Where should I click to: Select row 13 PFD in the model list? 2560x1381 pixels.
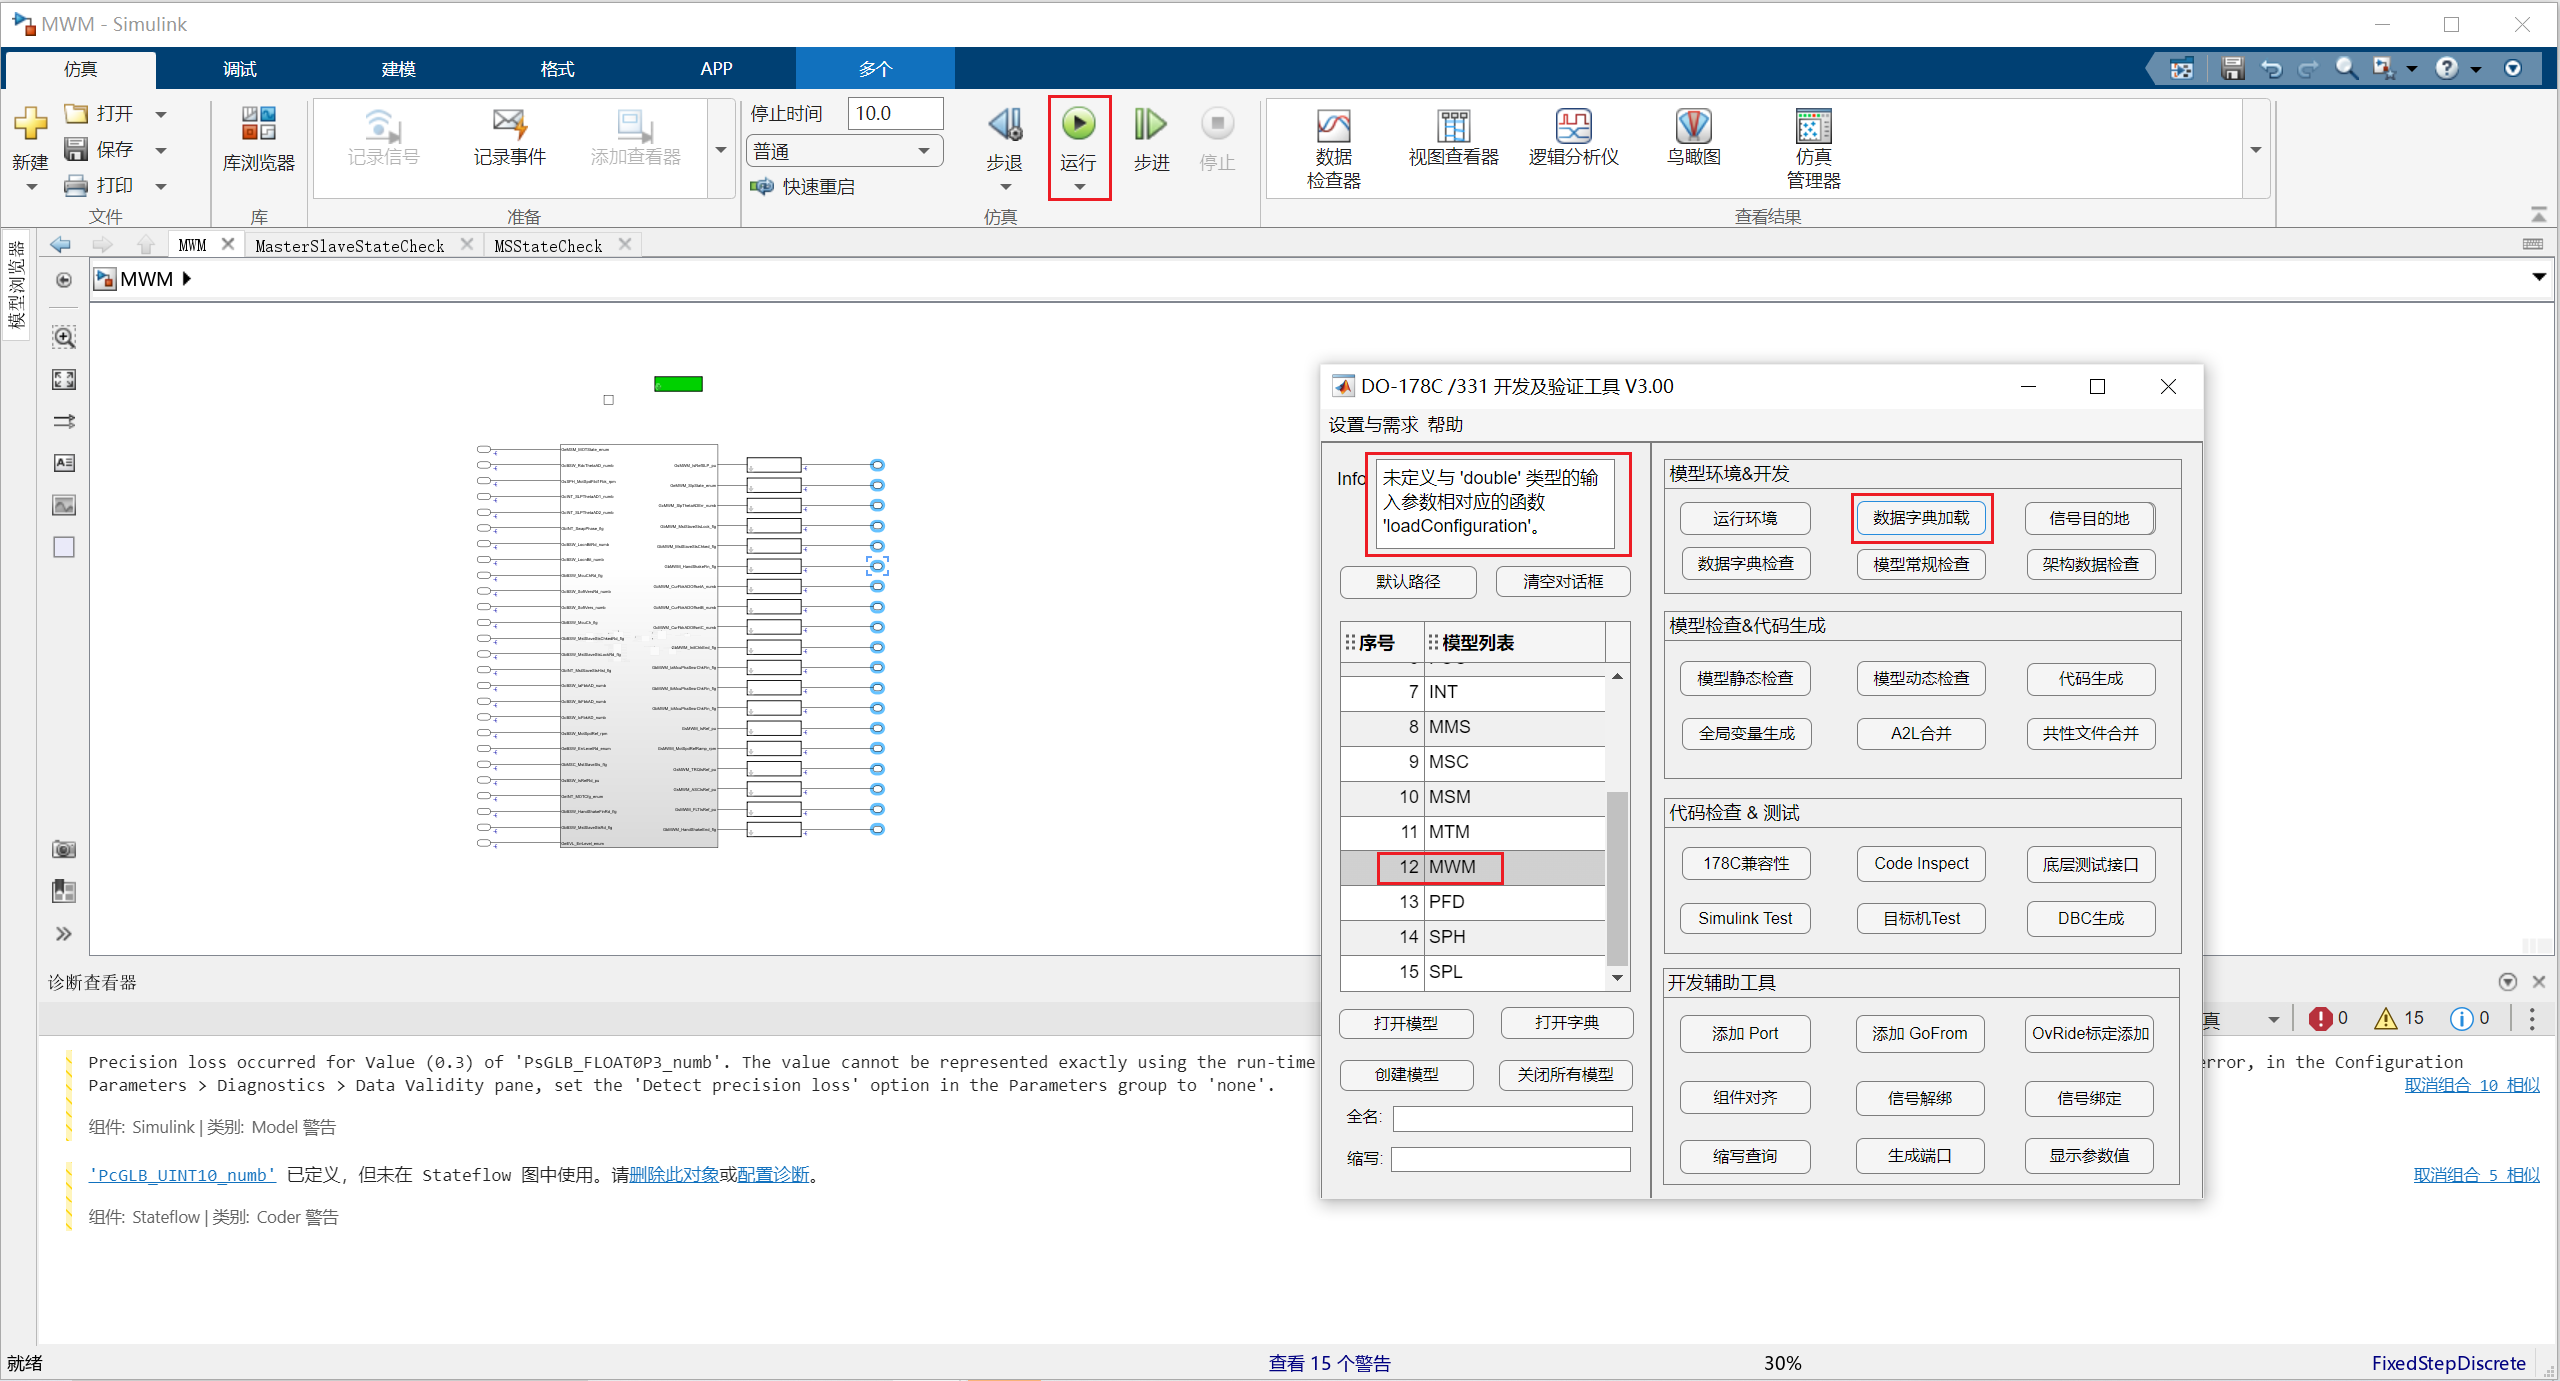(x=1473, y=902)
